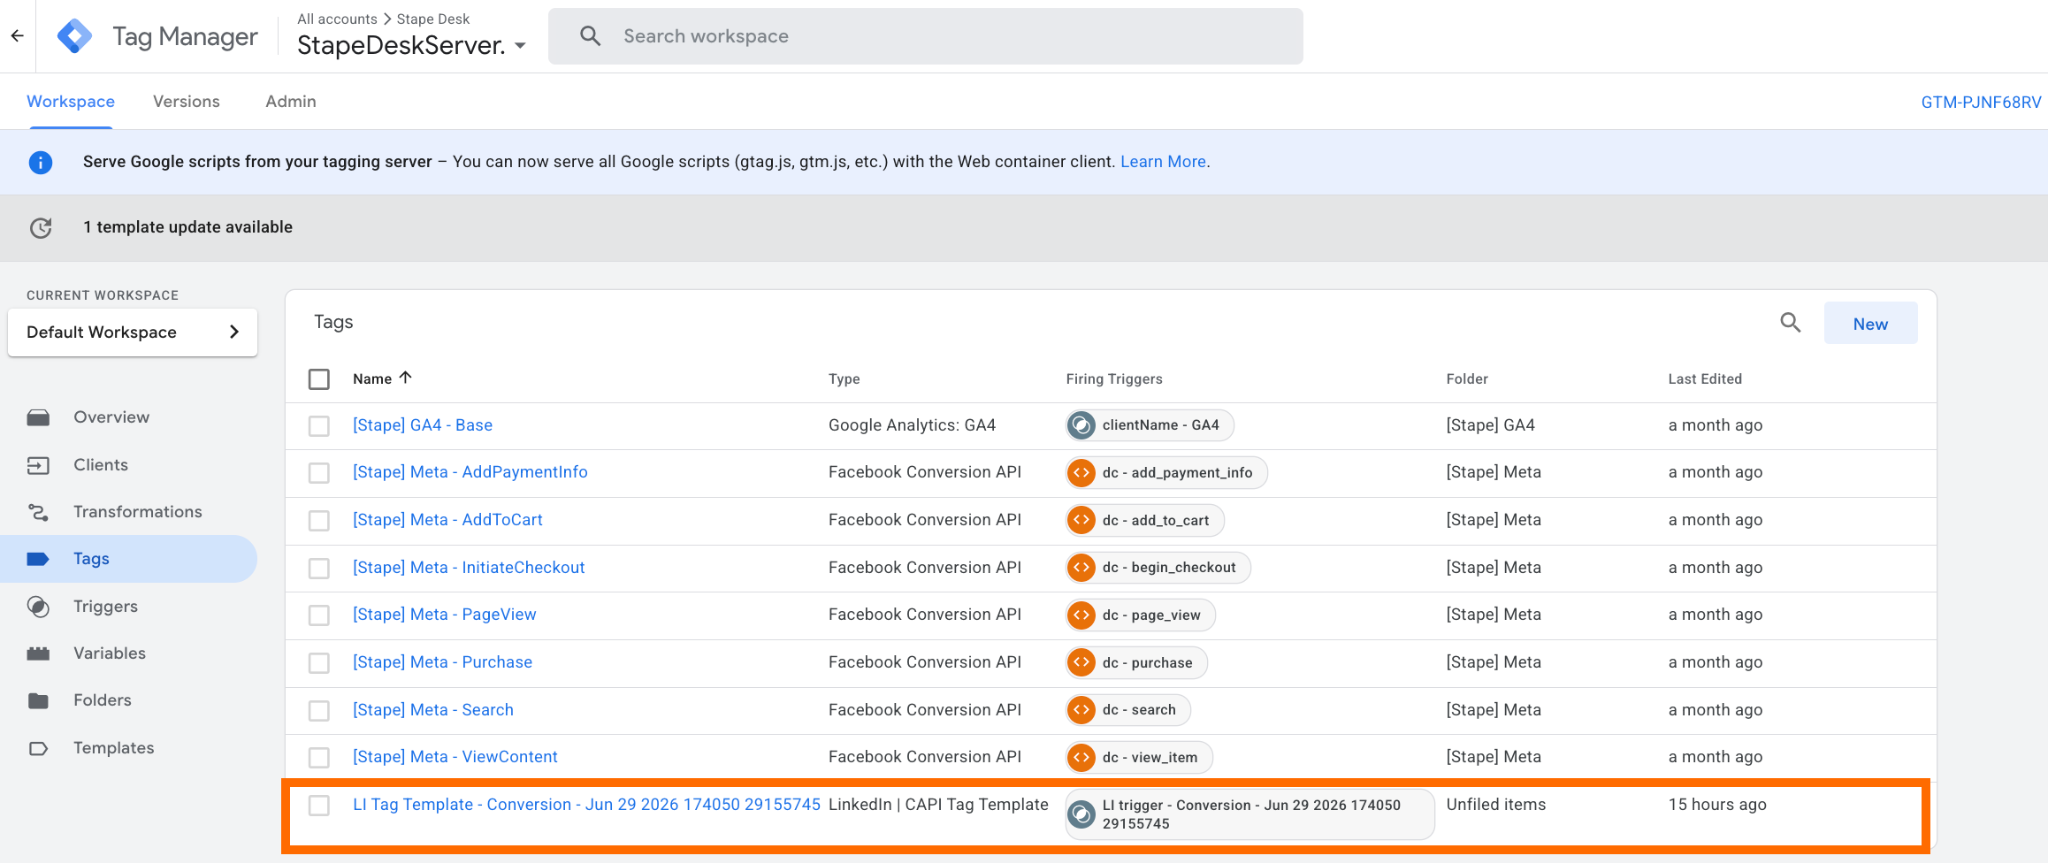Click the '[Stape] GA4' folder cell
This screenshot has height=863, width=2048.
click(1490, 425)
